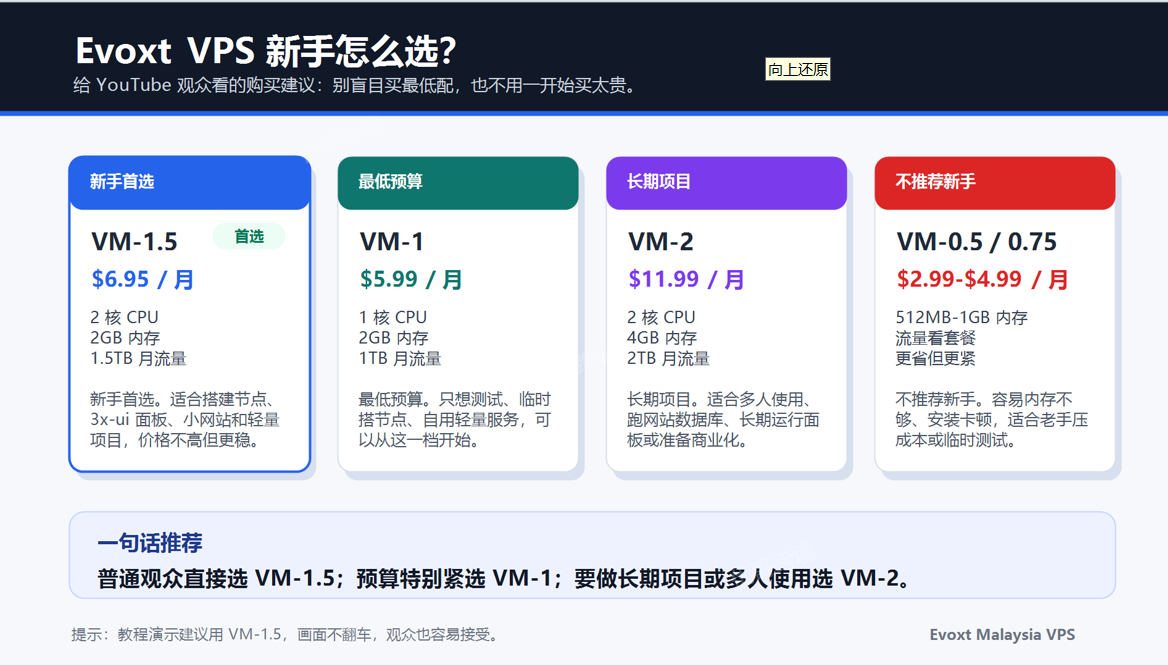
Task: Click the "$6.95 / 月" price
Action: pos(142,279)
